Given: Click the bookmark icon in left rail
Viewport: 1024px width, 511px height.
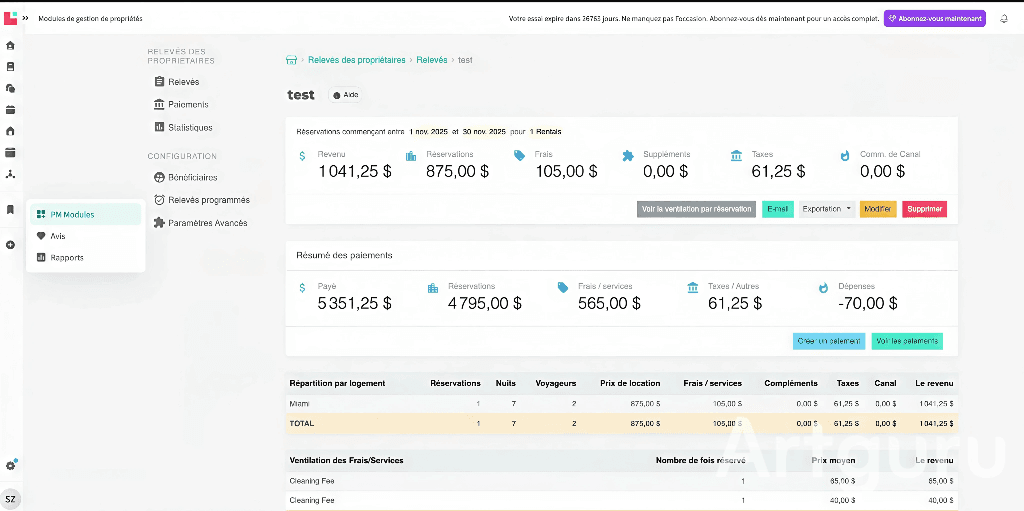Looking at the screenshot, I should 10,210.
